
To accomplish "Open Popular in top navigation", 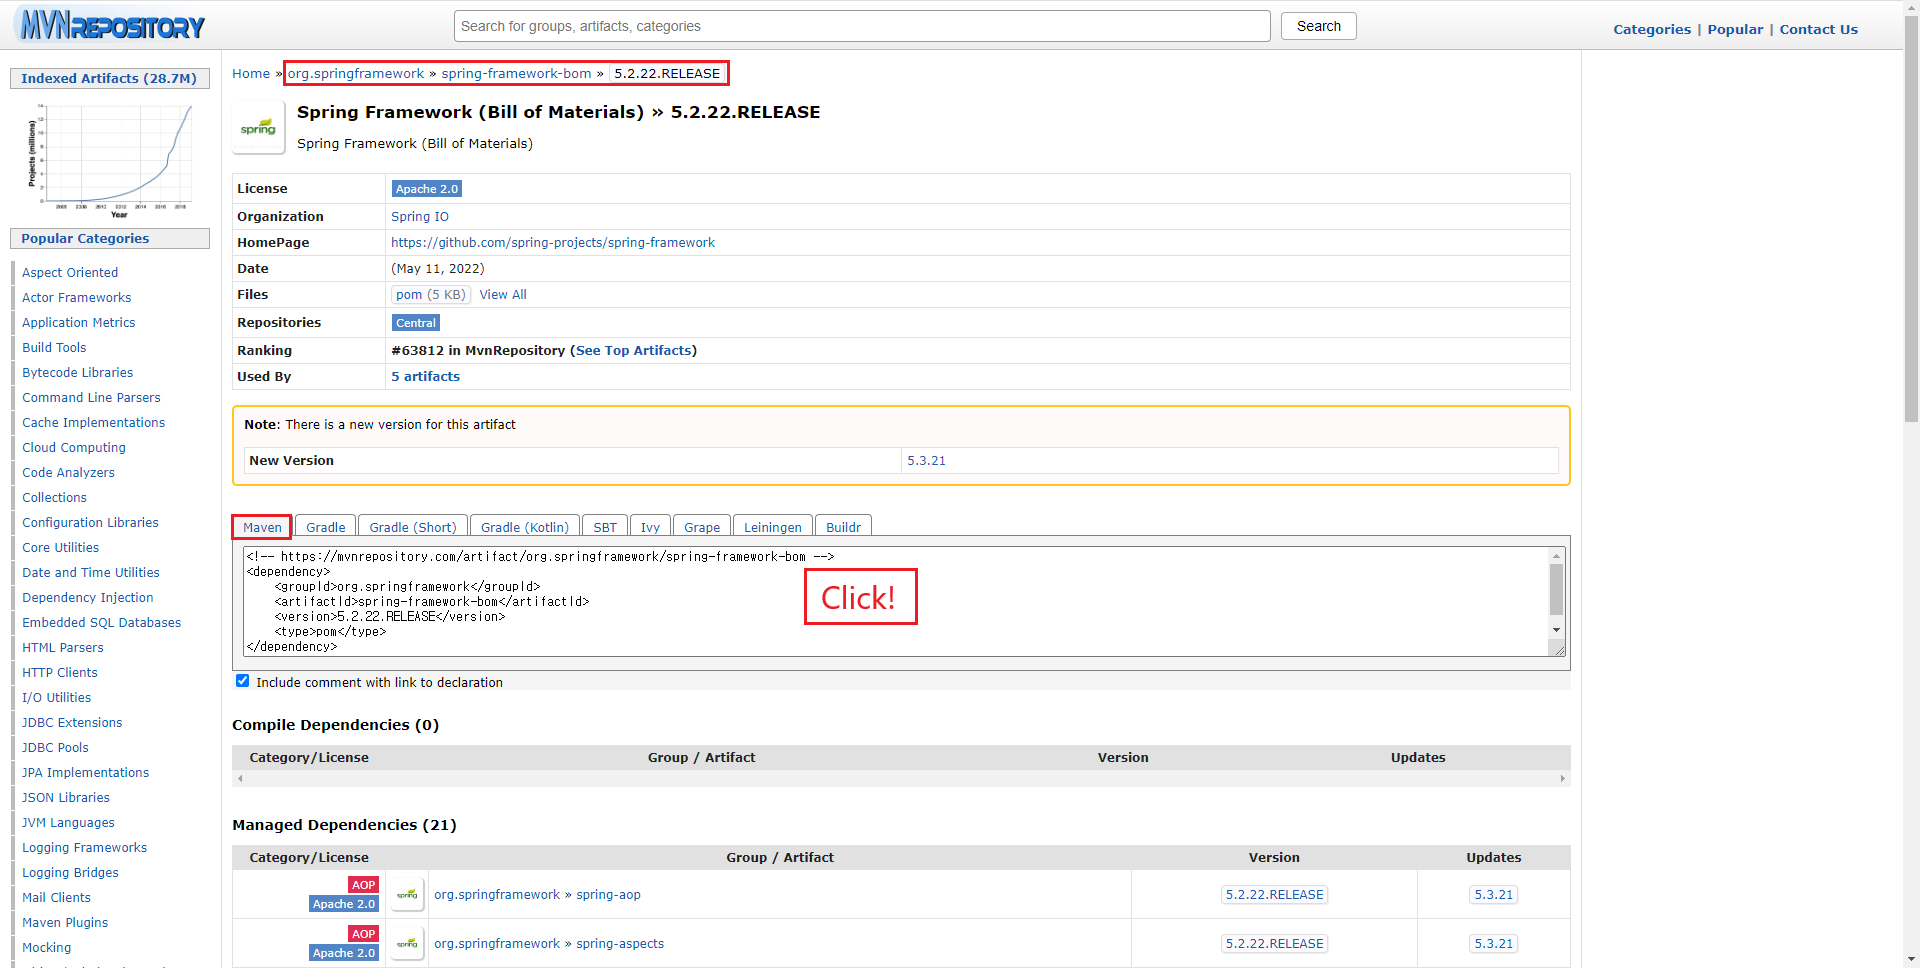I will [1735, 29].
